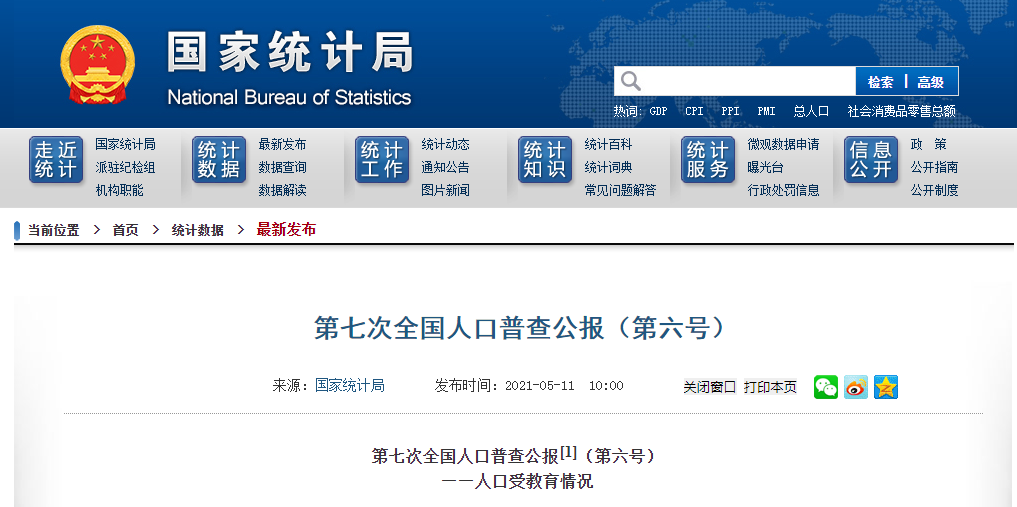Share via QQ Zone star icon
This screenshot has width=1017, height=507.
click(885, 387)
